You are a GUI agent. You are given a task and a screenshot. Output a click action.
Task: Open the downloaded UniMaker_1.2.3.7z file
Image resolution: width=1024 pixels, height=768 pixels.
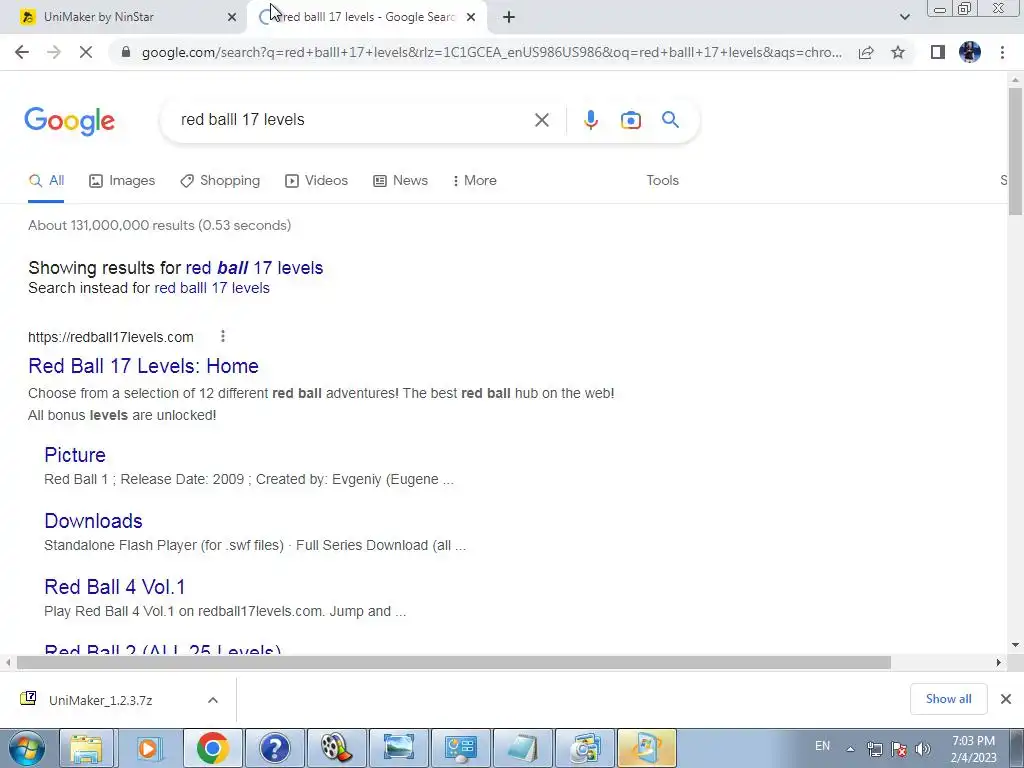coord(101,700)
